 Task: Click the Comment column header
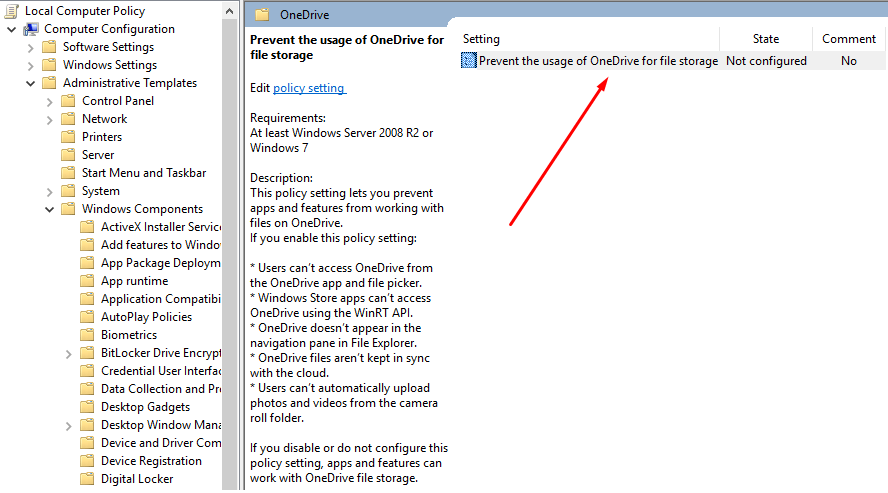coord(848,39)
